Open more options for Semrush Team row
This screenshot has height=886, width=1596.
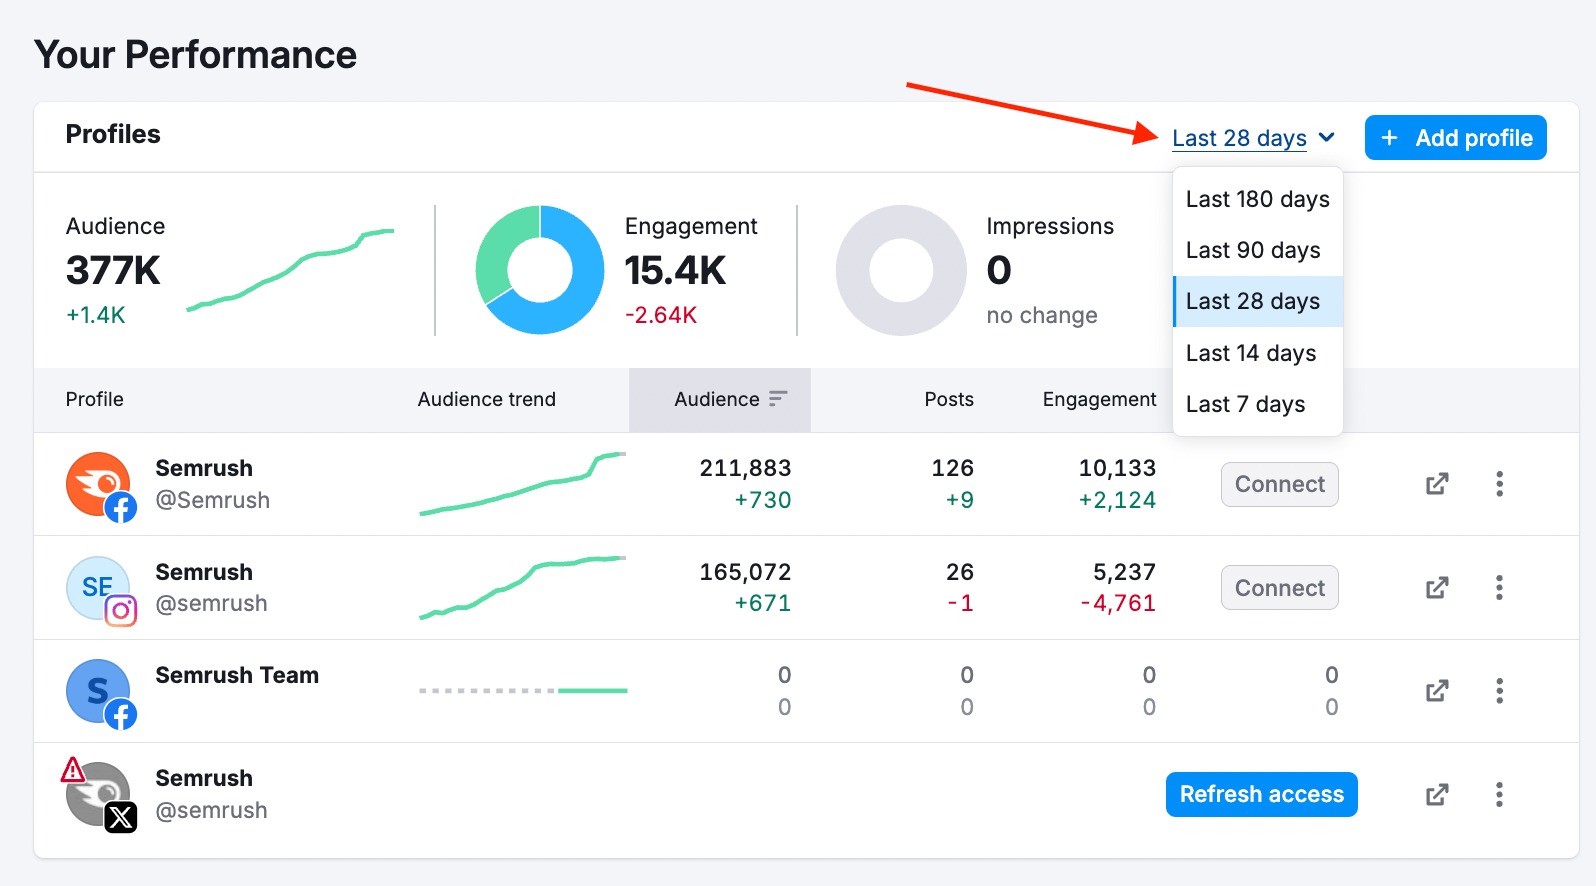point(1499,691)
